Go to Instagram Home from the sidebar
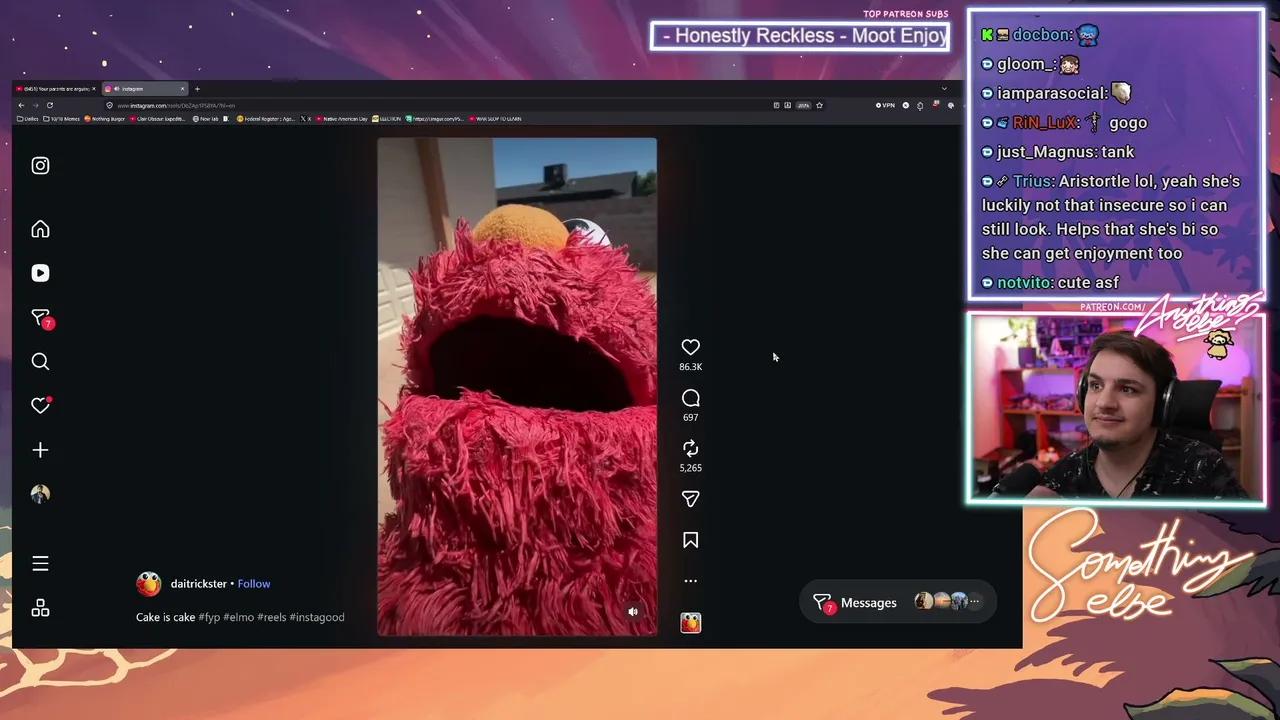1280x720 pixels. click(x=40, y=229)
